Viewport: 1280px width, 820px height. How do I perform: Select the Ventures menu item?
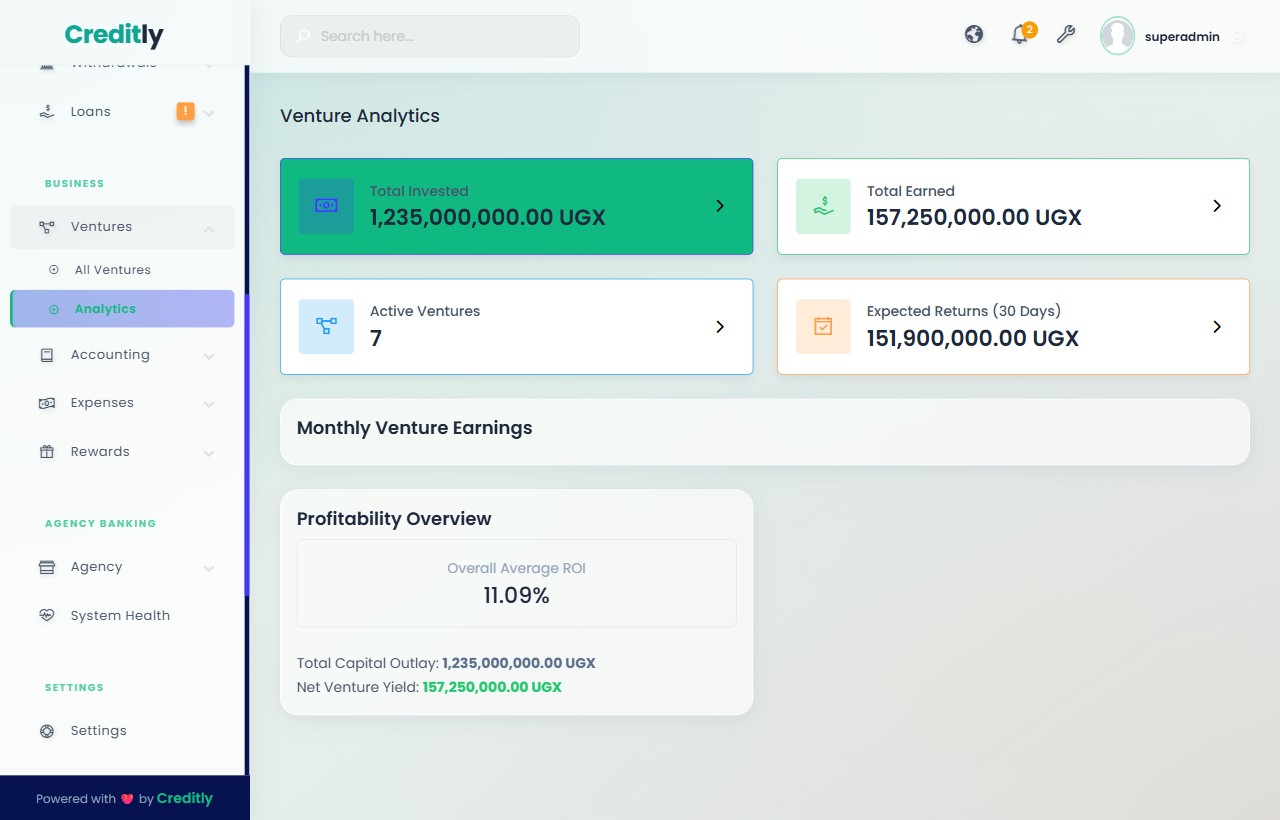click(122, 227)
